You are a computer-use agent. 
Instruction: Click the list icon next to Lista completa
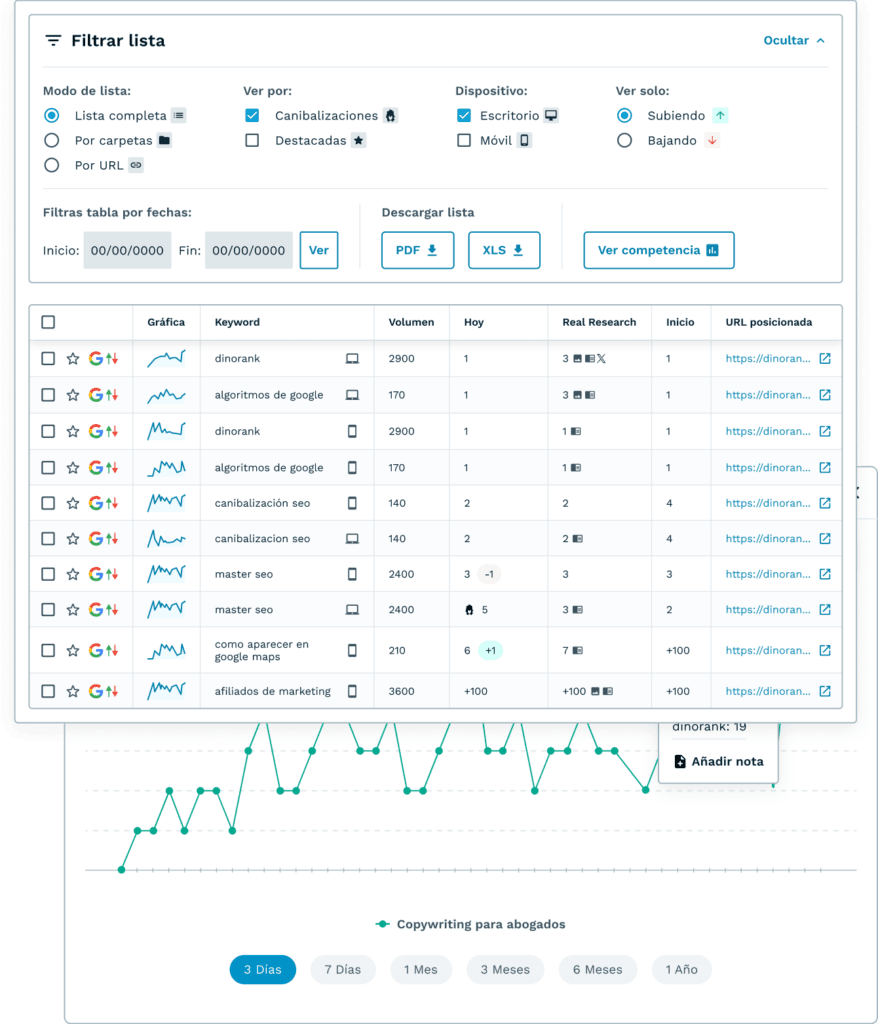pyautogui.click(x=178, y=116)
